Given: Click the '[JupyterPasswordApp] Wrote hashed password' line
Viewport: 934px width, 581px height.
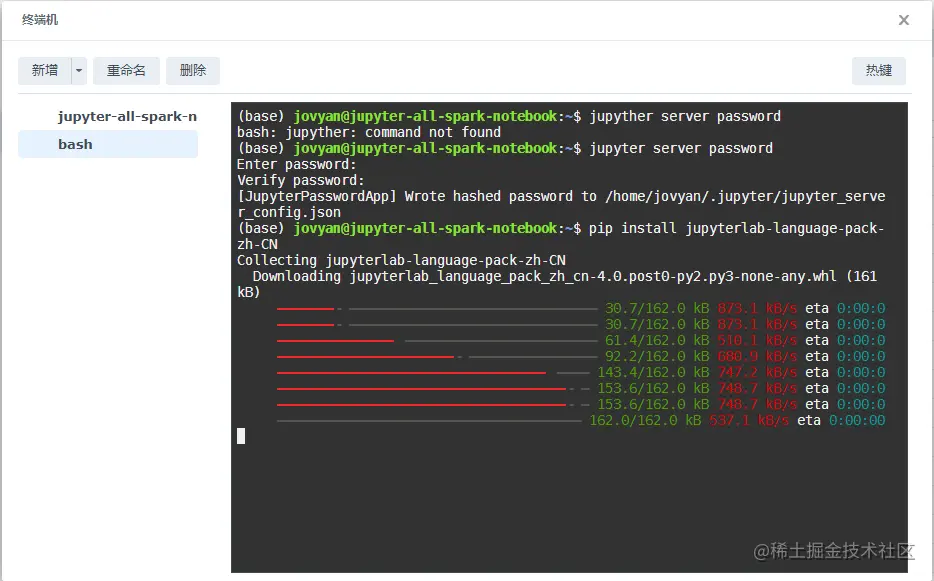Looking at the screenshot, I should point(561,197).
